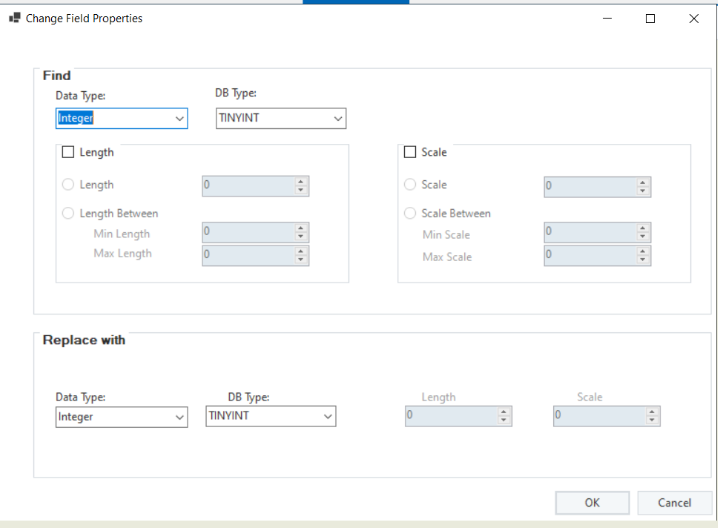Cancel the field property changes
This screenshot has width=718, height=528.
pyautogui.click(x=674, y=502)
